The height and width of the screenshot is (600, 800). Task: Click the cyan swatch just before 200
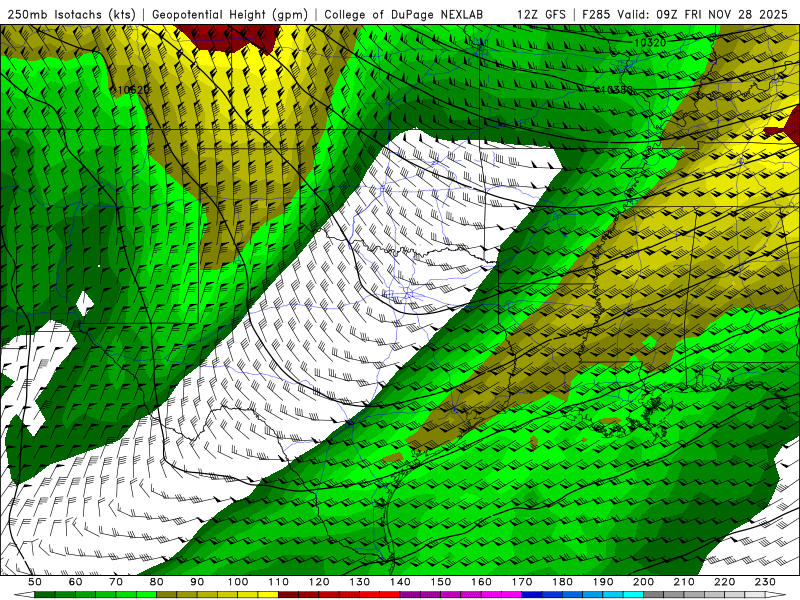point(633,595)
